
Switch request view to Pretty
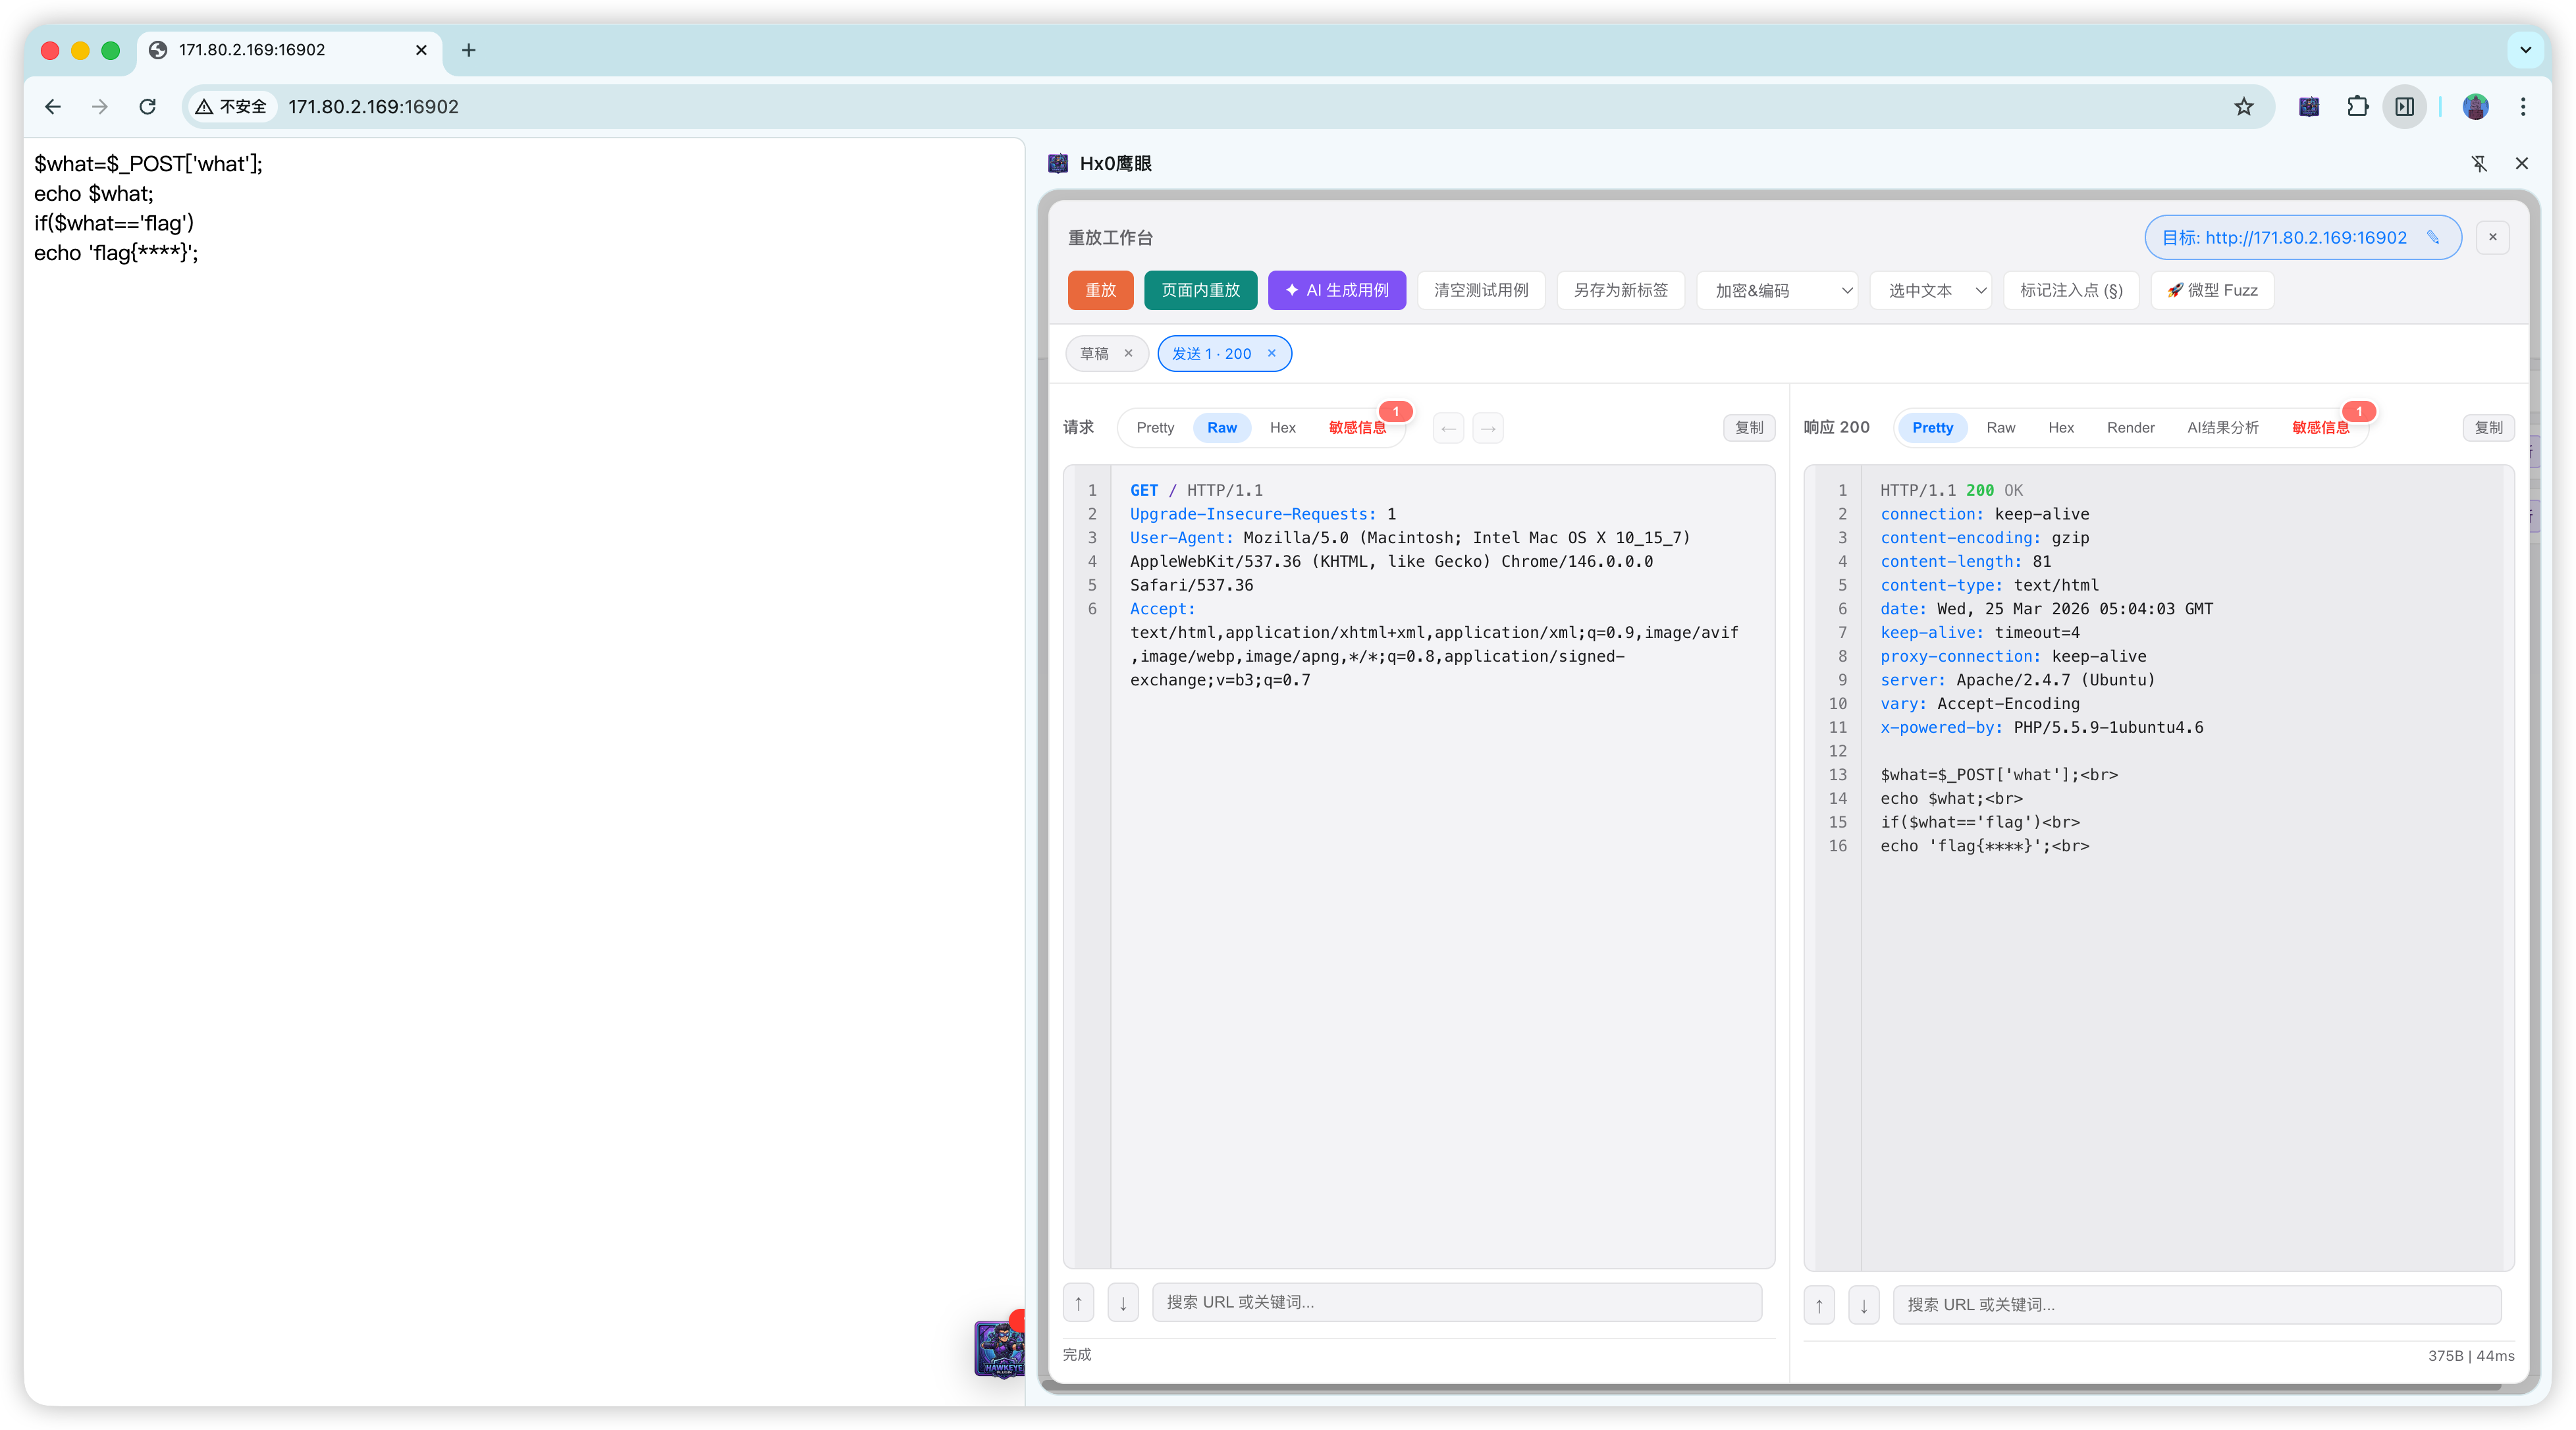[1155, 428]
